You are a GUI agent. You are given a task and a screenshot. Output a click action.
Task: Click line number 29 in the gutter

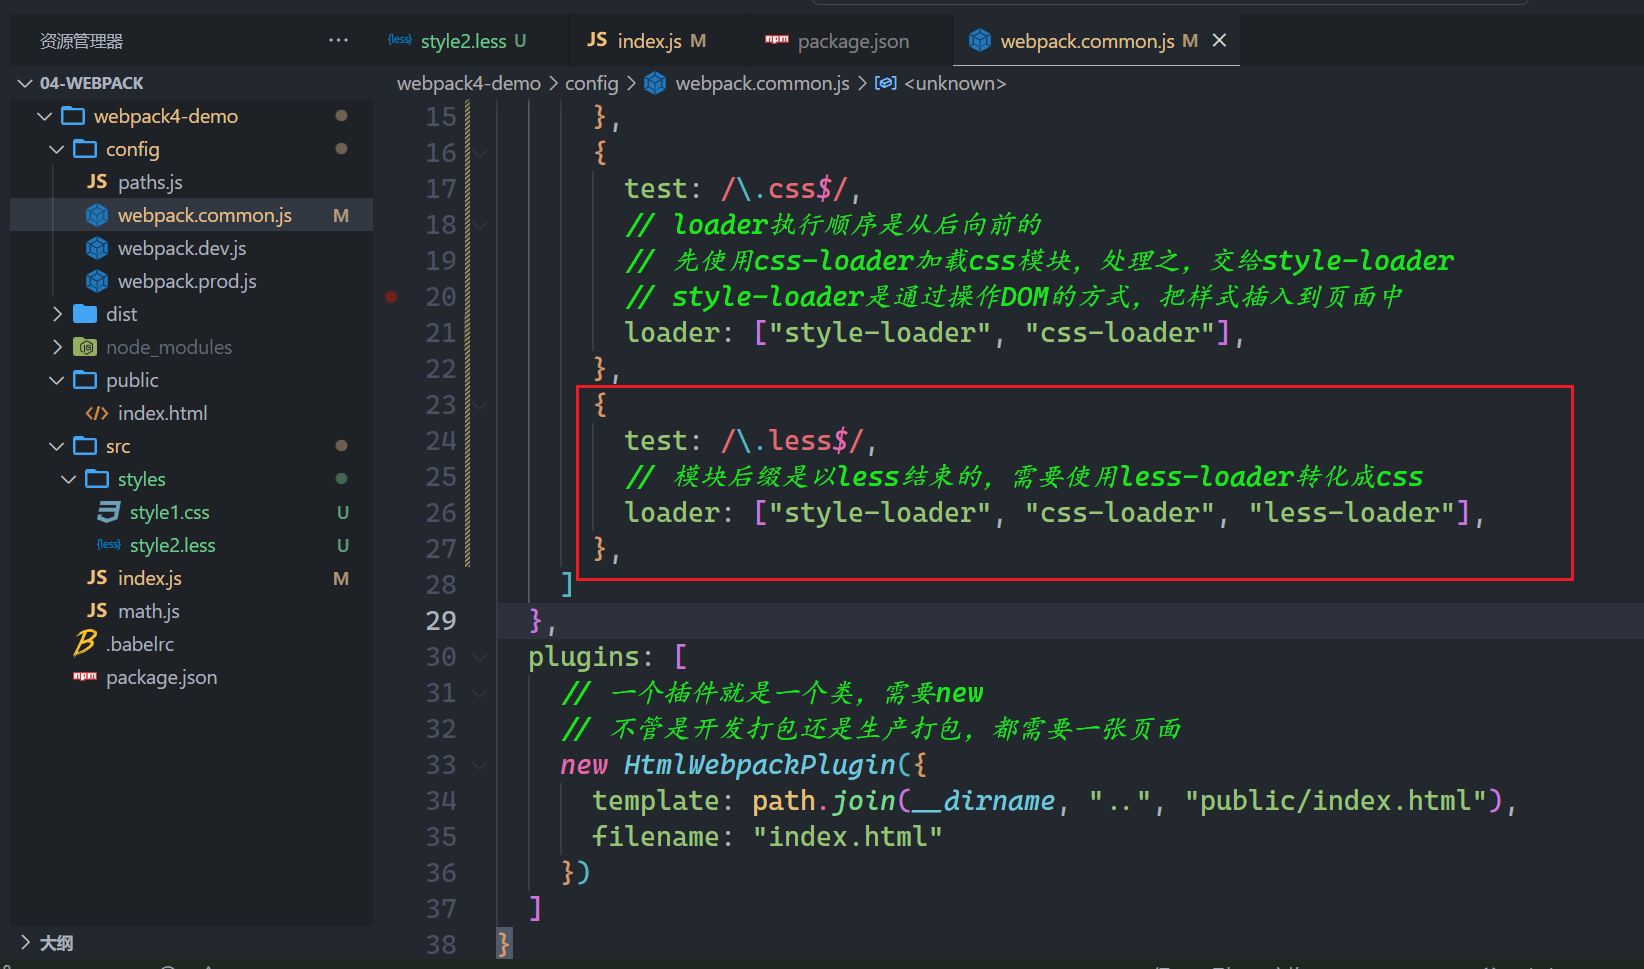[x=441, y=621]
